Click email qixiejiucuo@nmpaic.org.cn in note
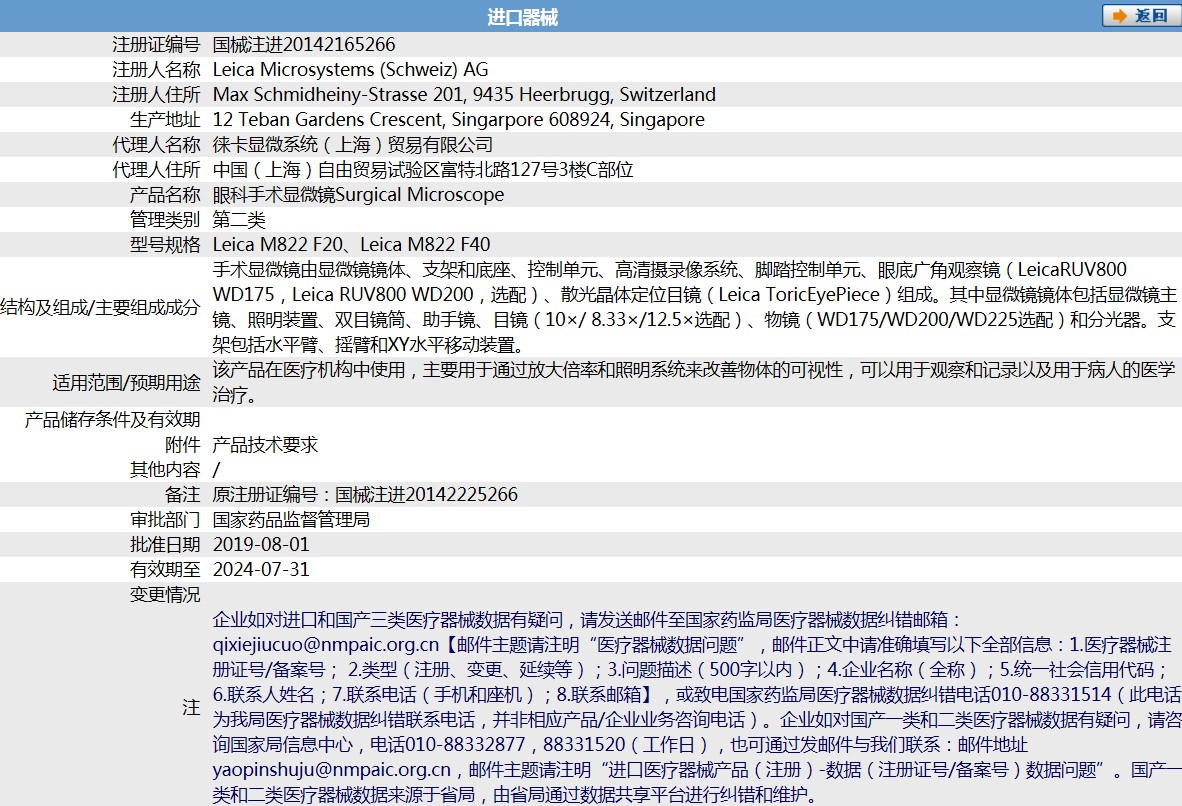 click(326, 645)
